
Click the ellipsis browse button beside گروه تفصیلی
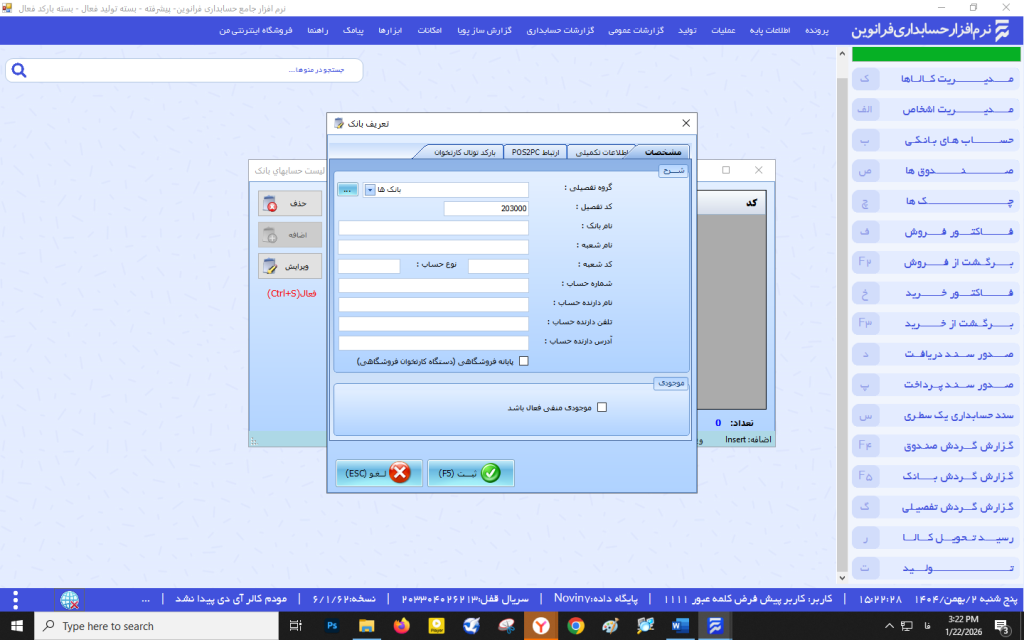pos(347,189)
